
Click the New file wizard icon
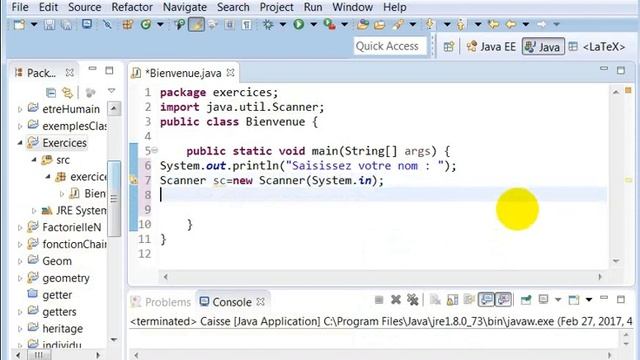pos(19,25)
